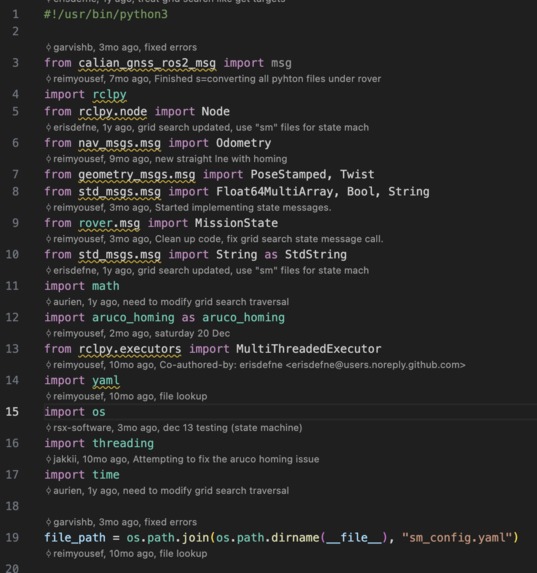
Task: Click the 'file_path' variable name
Action: pos(75,538)
